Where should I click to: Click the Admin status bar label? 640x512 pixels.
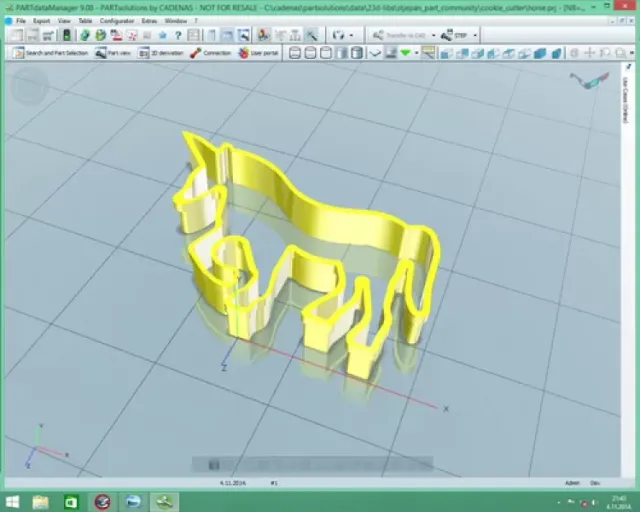572,483
